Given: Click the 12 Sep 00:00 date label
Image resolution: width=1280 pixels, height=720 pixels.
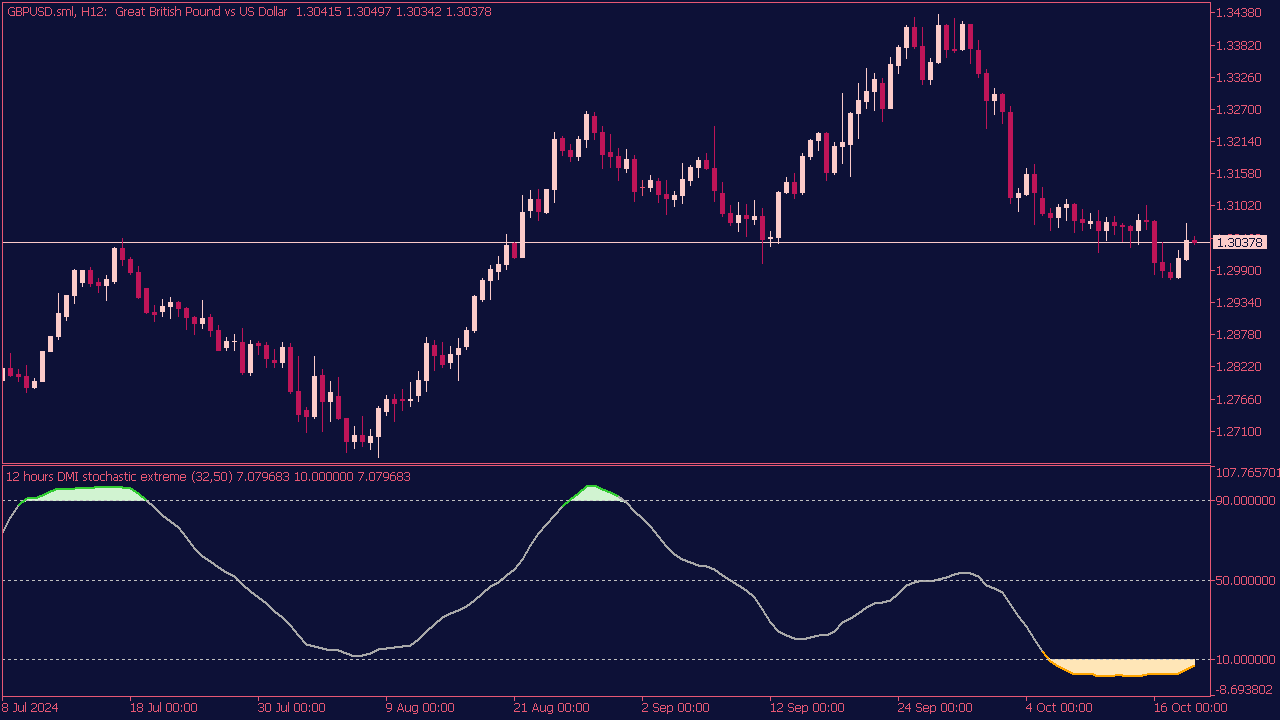Looking at the screenshot, I should [805, 708].
